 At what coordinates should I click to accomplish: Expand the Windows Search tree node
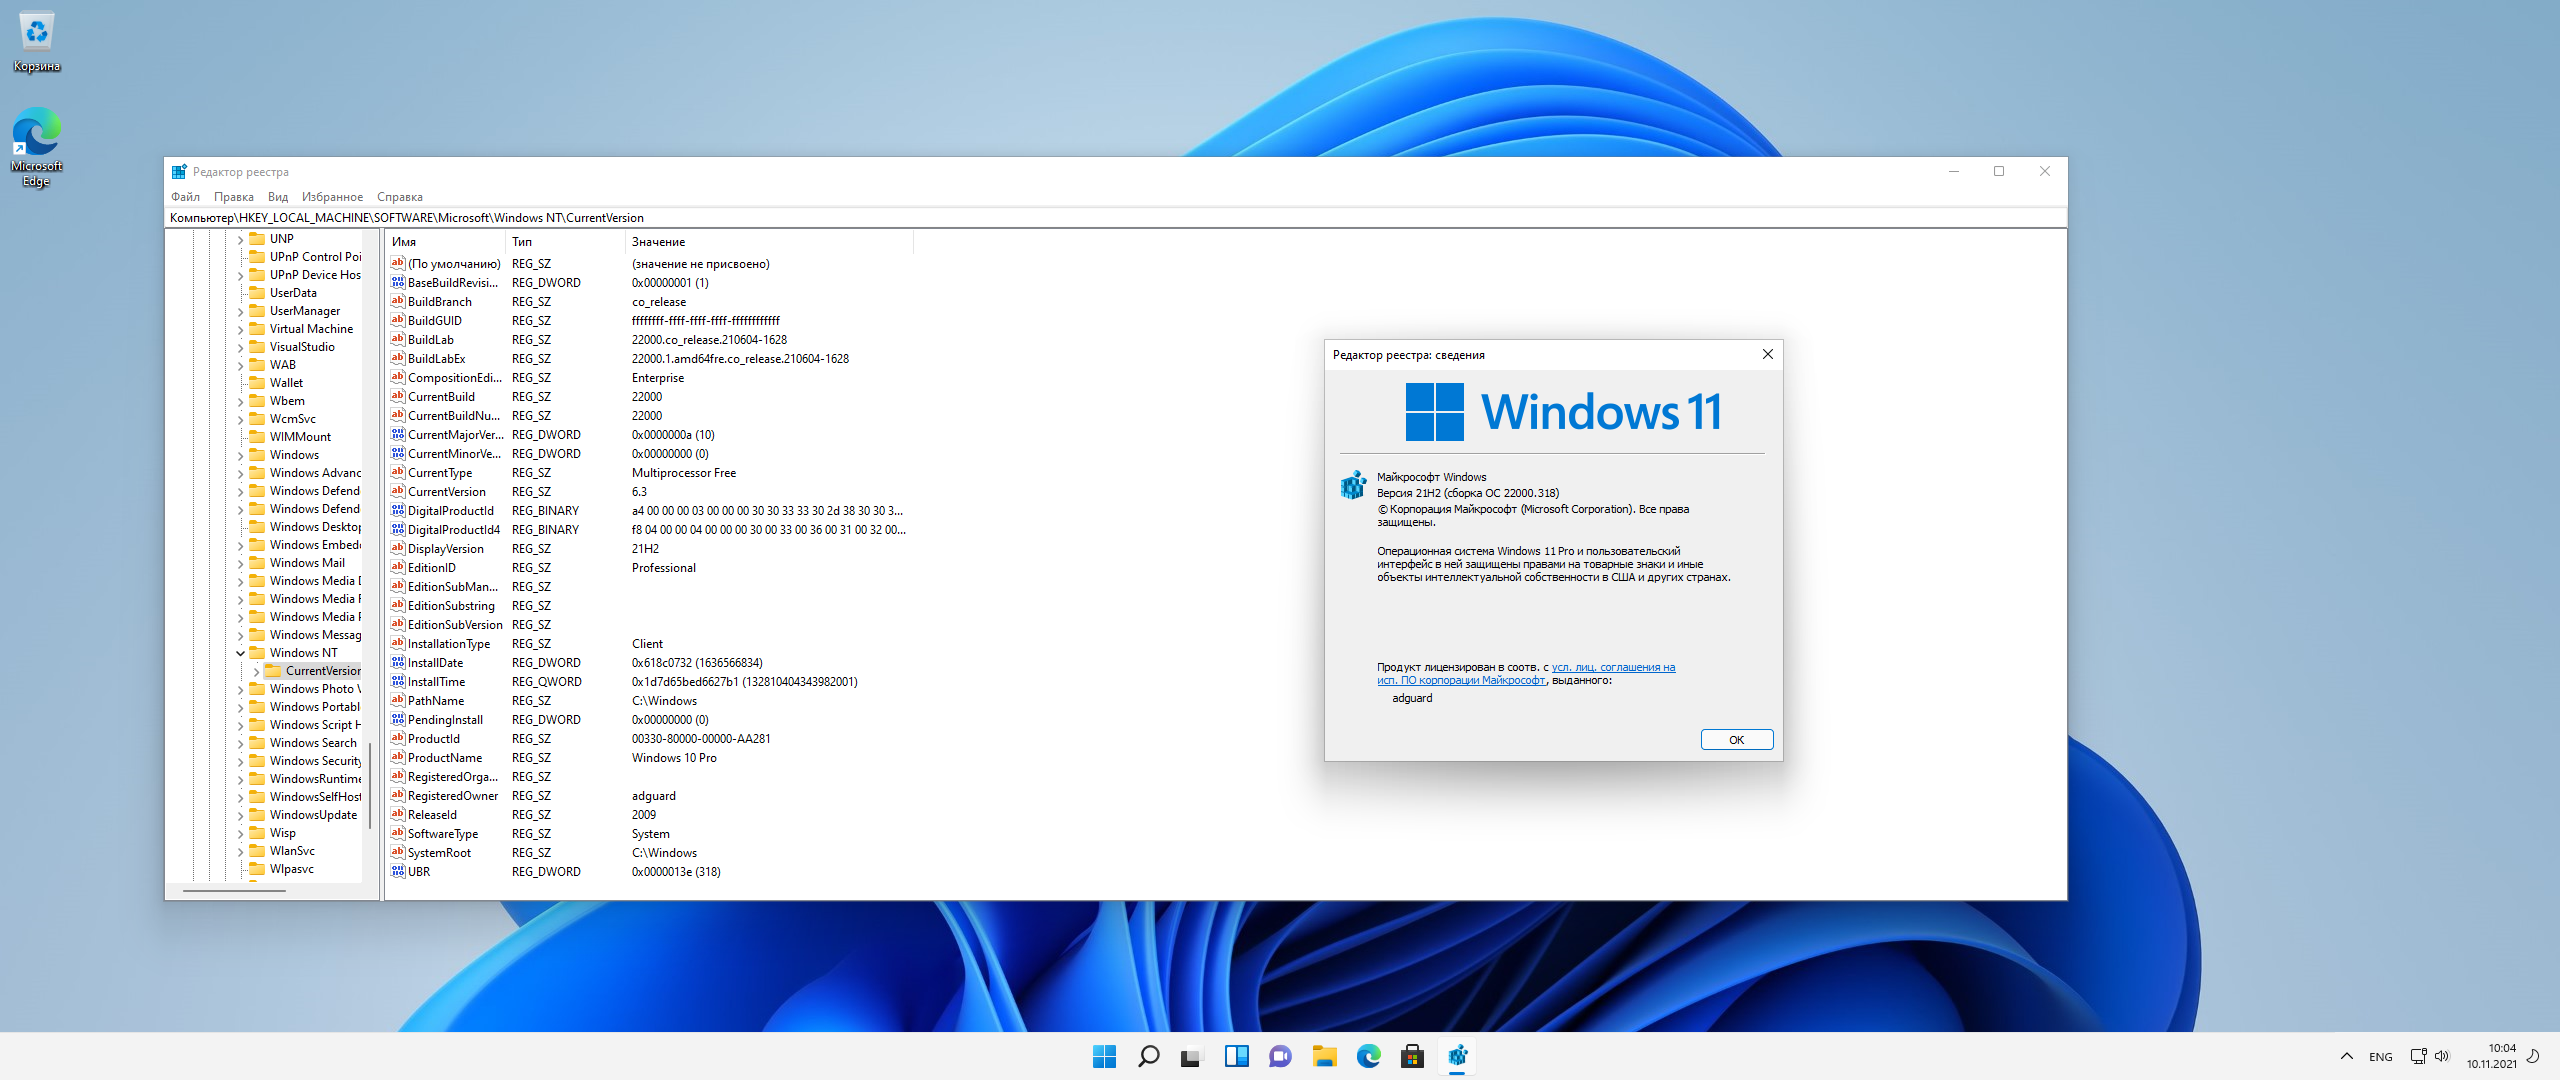click(240, 743)
